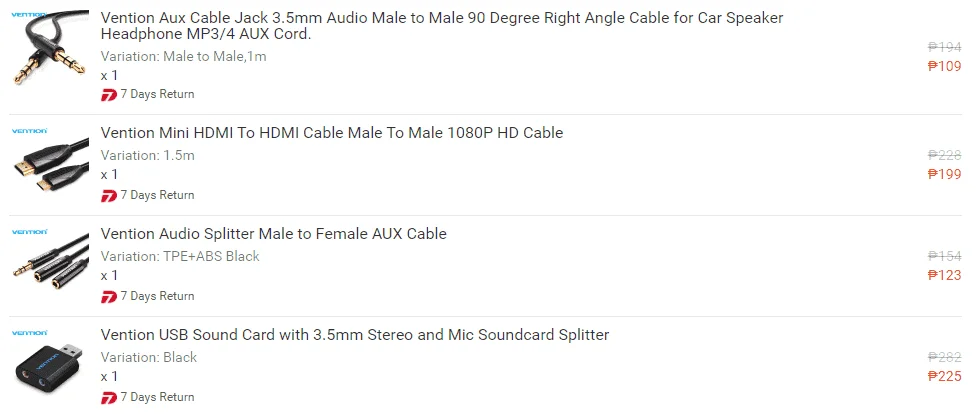Click the ₱225 discounted price
Viewport: 978px width, 414px height.
(944, 376)
